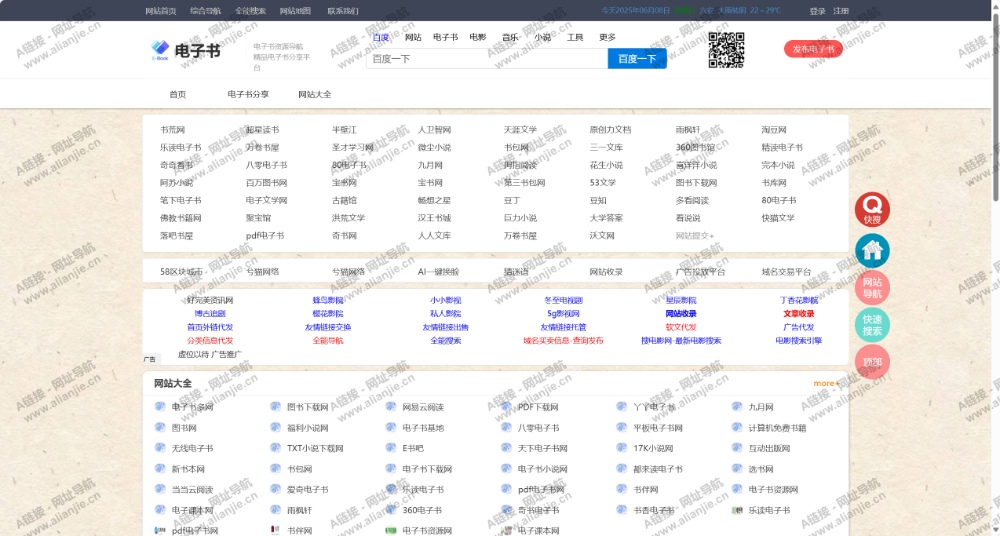Screen dimensions: 1000x536
Task: Click the icon beside 福利小说网
Action: 276,428
